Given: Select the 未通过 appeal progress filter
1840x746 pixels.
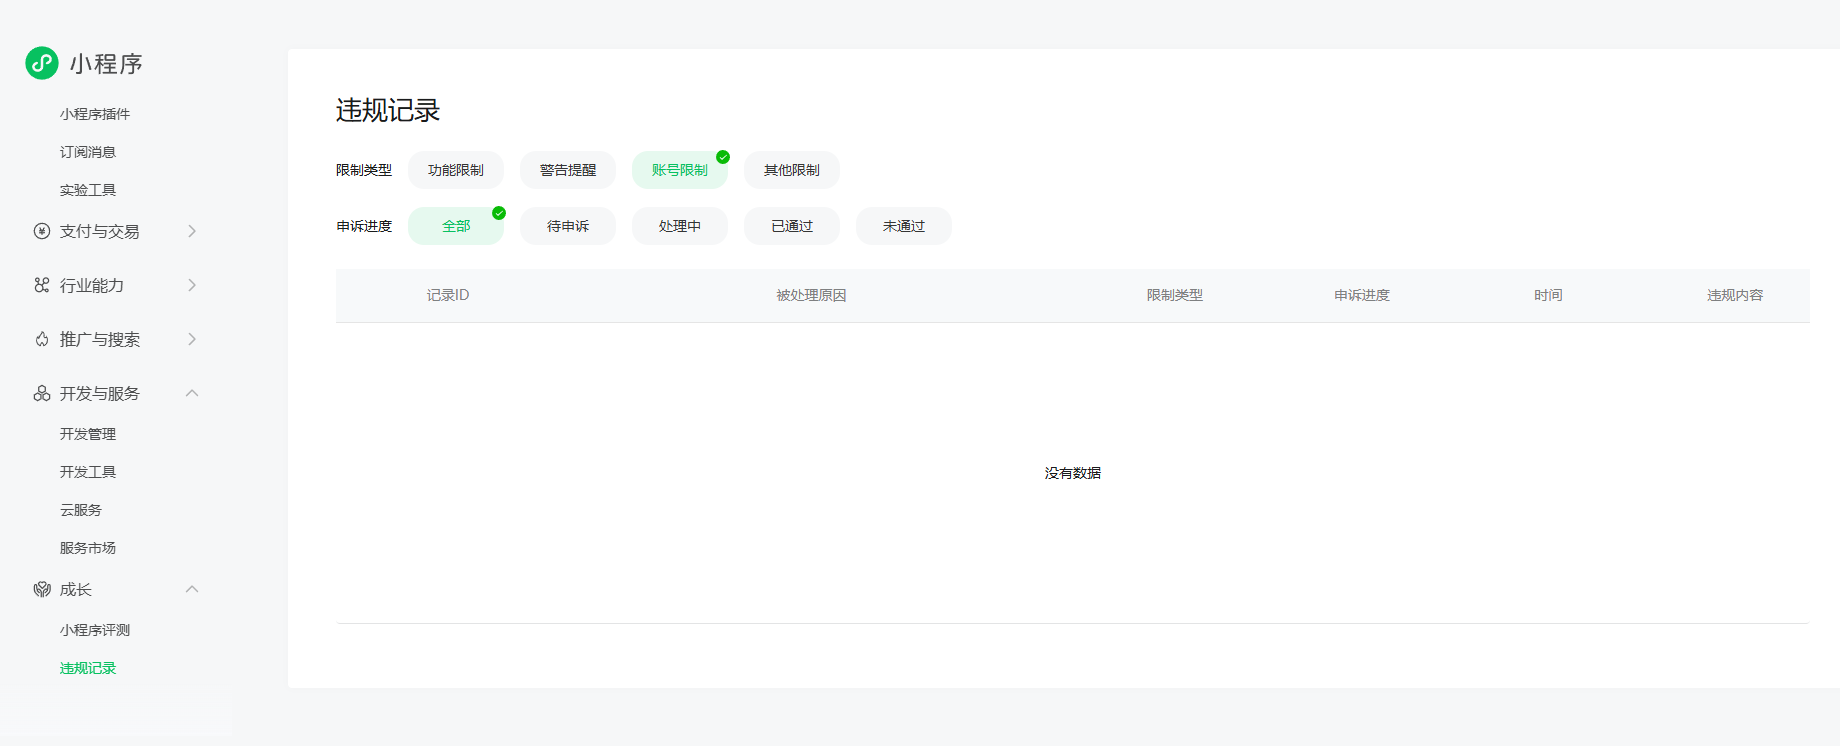Looking at the screenshot, I should 904,226.
